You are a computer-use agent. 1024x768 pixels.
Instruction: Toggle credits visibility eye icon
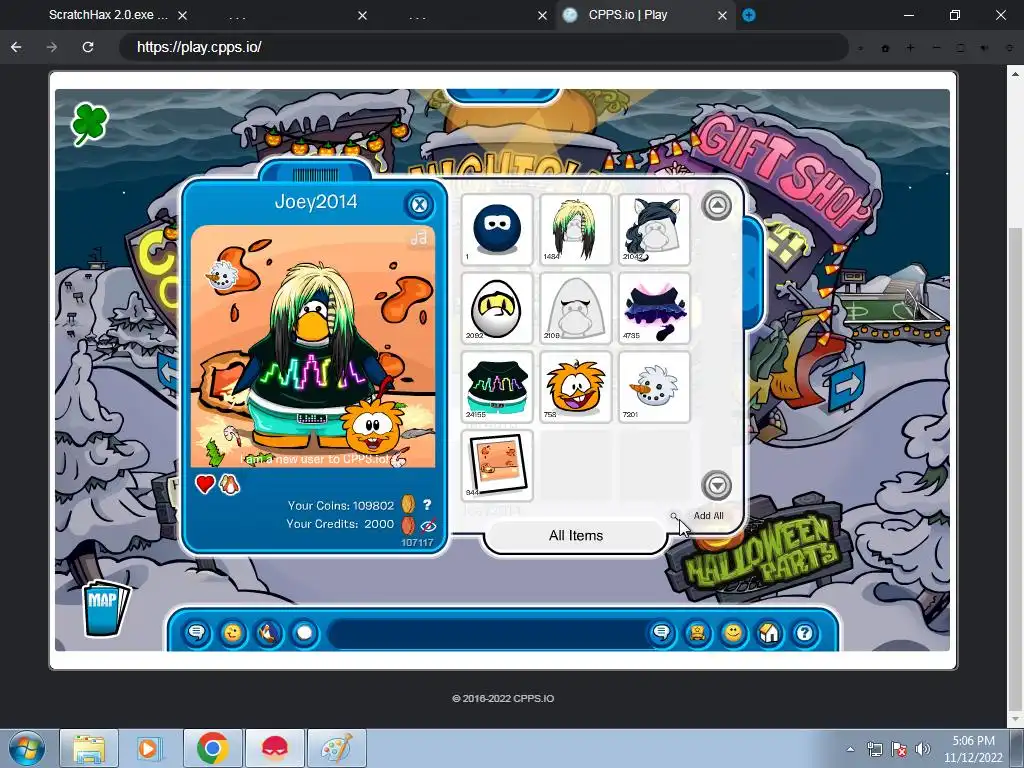click(x=428, y=525)
